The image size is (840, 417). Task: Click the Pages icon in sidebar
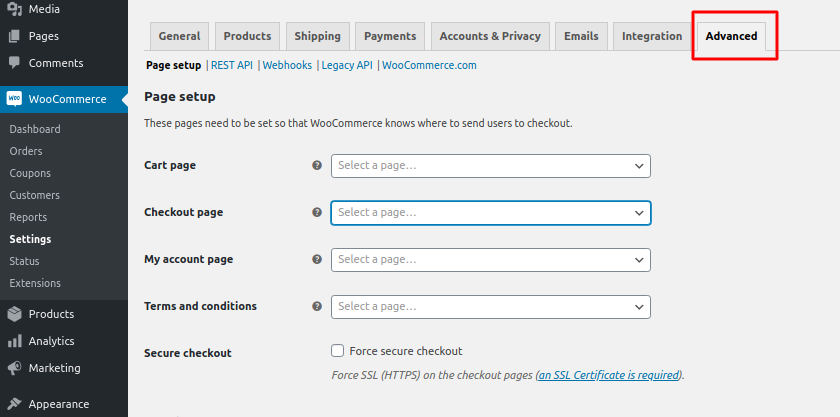tap(15, 36)
